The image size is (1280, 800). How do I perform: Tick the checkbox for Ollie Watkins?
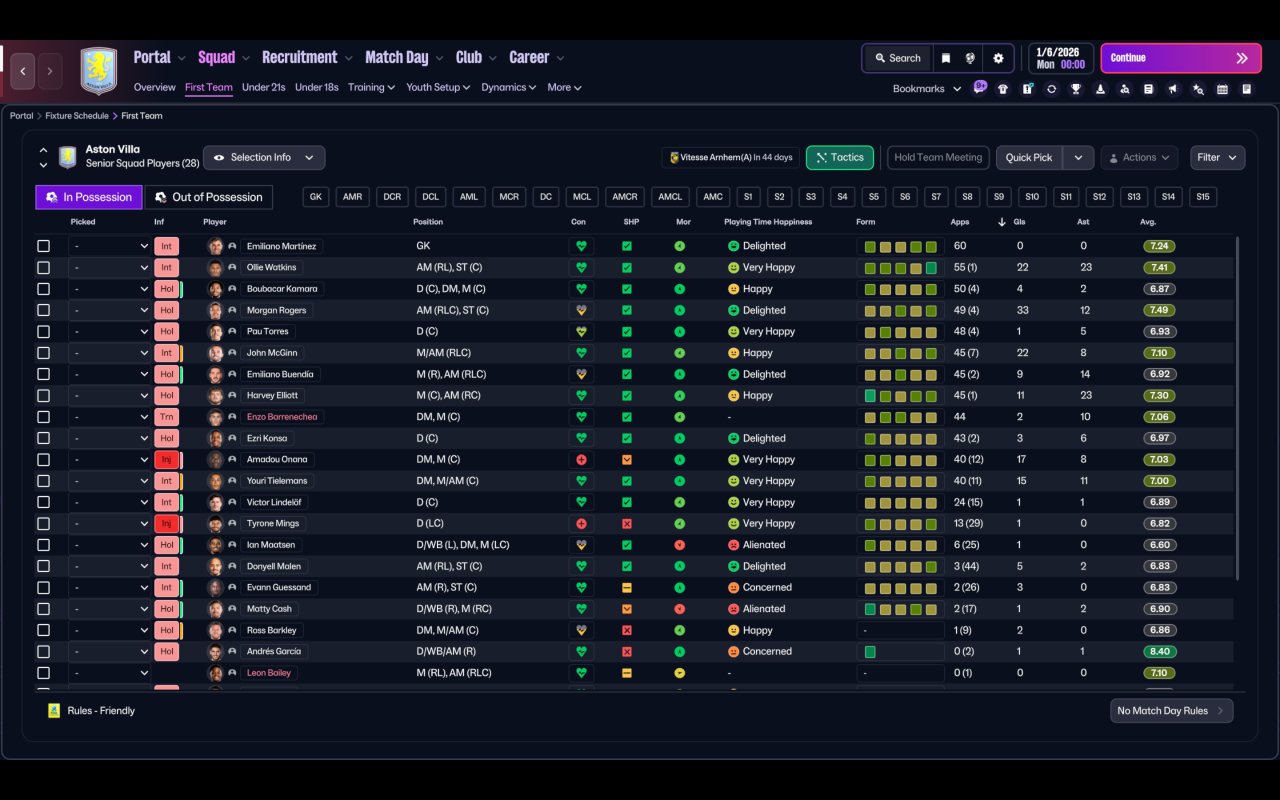click(43, 267)
